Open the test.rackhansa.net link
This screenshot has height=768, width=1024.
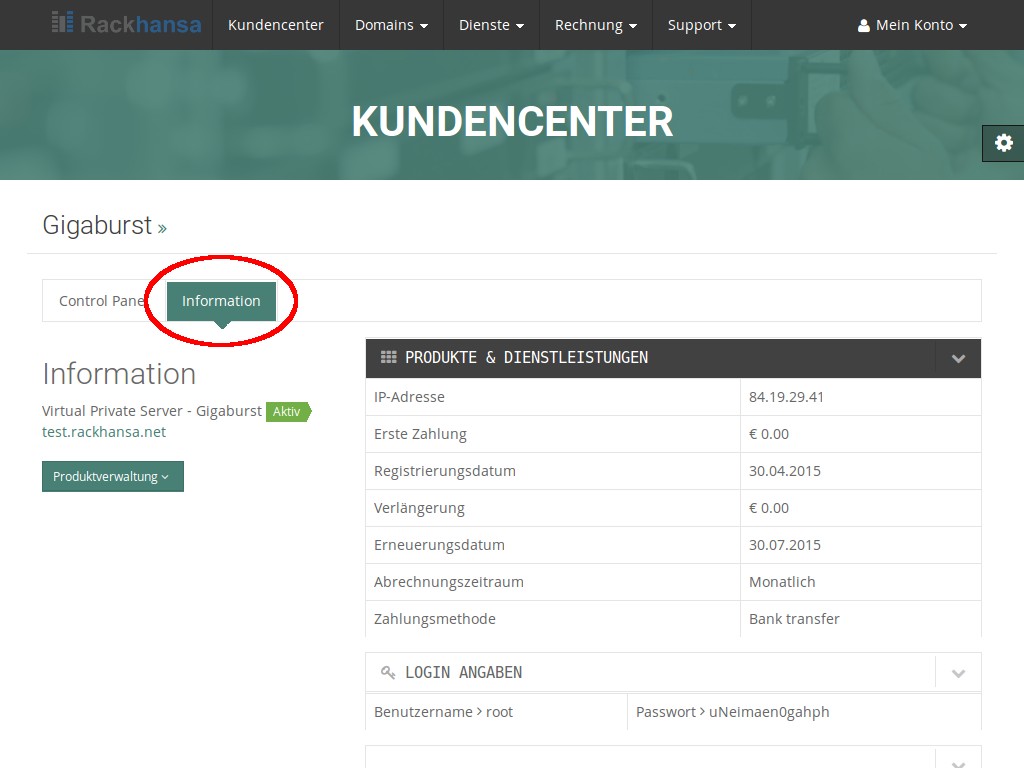coord(104,432)
